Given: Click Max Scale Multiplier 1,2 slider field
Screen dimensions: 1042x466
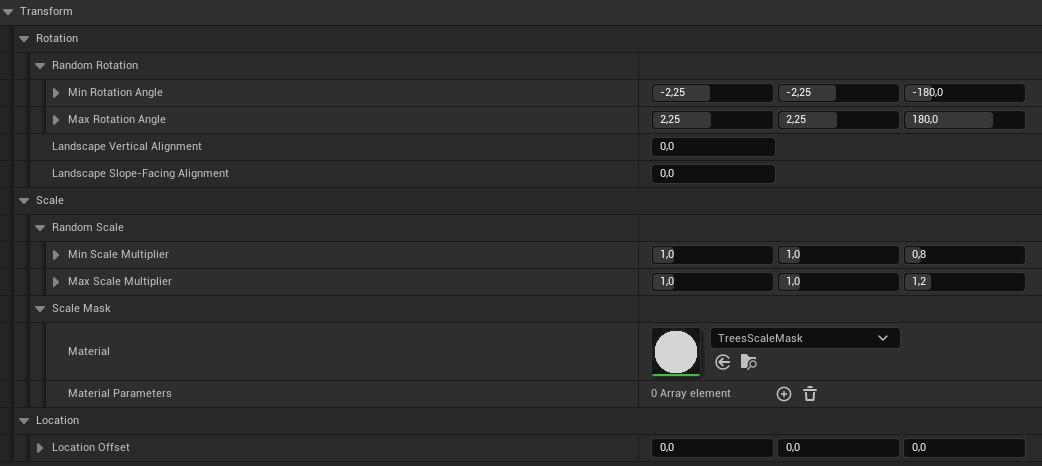Looking at the screenshot, I should 964,281.
